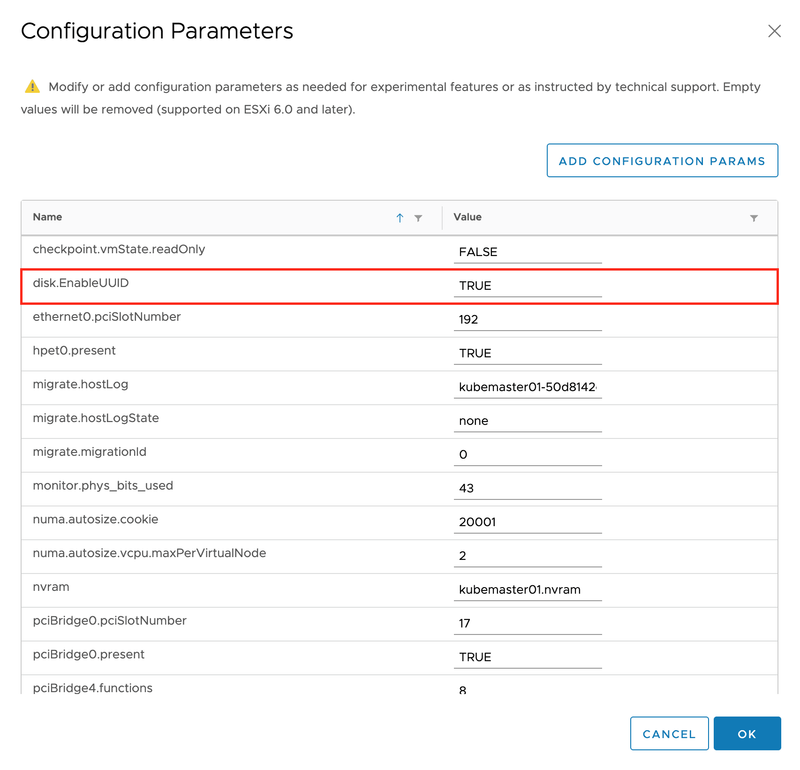Select the pciBridge0.pciSlotNumber value field

527,623
